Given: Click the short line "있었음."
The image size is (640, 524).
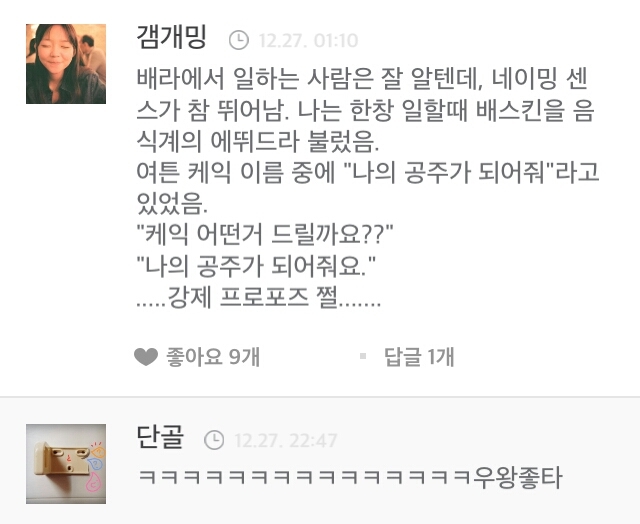Looking at the screenshot, I should (x=172, y=203).
